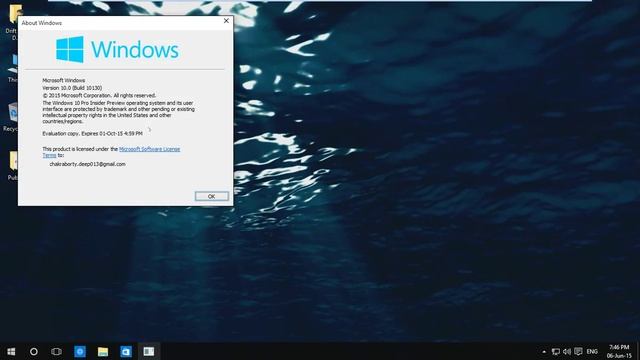Switch input language via ENG indicator
The height and width of the screenshot is (360, 640).
tap(592, 351)
